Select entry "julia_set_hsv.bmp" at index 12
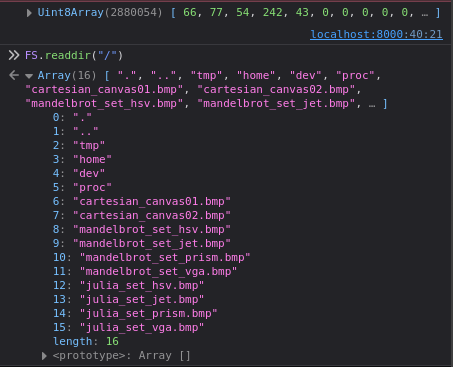Screen dimensions: 453x367 tap(128, 285)
